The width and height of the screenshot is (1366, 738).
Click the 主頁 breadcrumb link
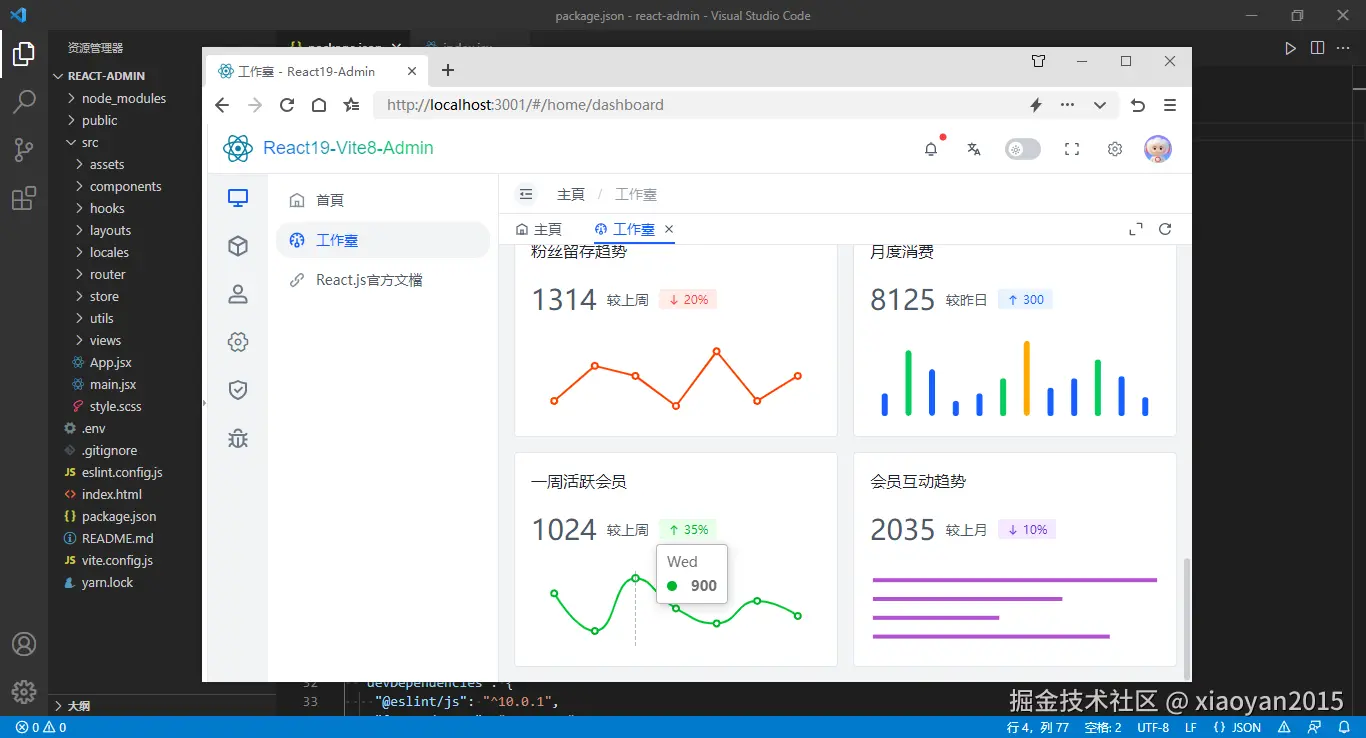[571, 194]
